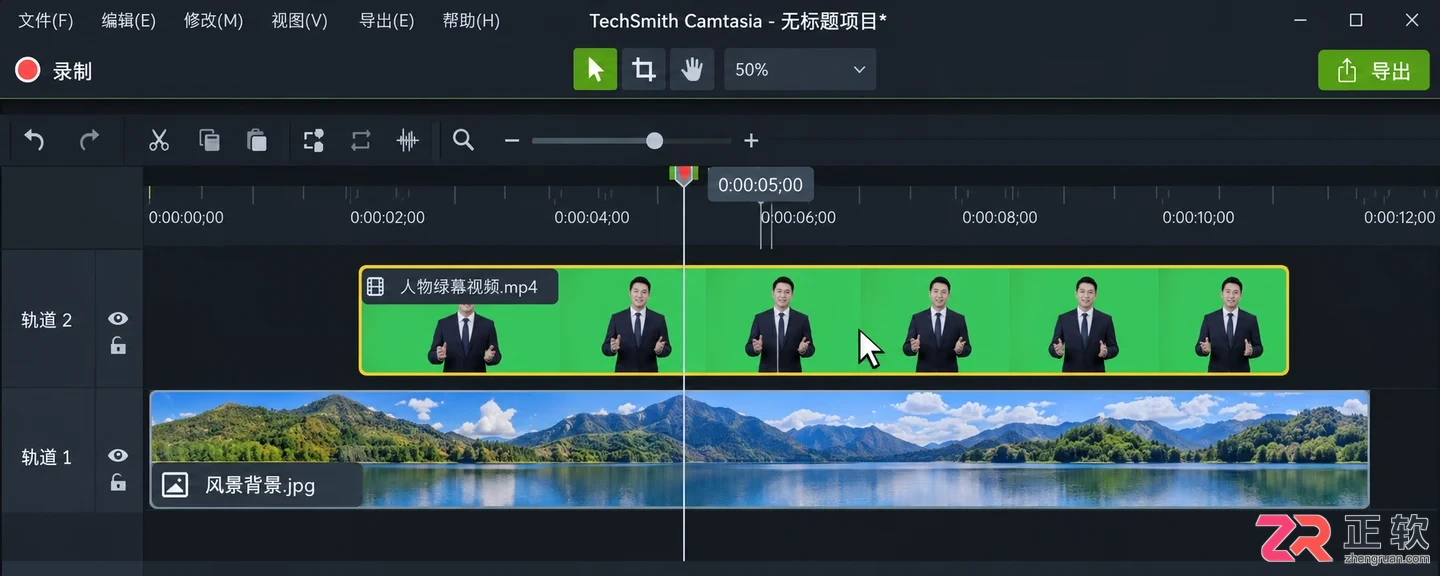Screen dimensions: 1440x576
Task: Click the audio waveform toolbar icon
Action: [407, 140]
